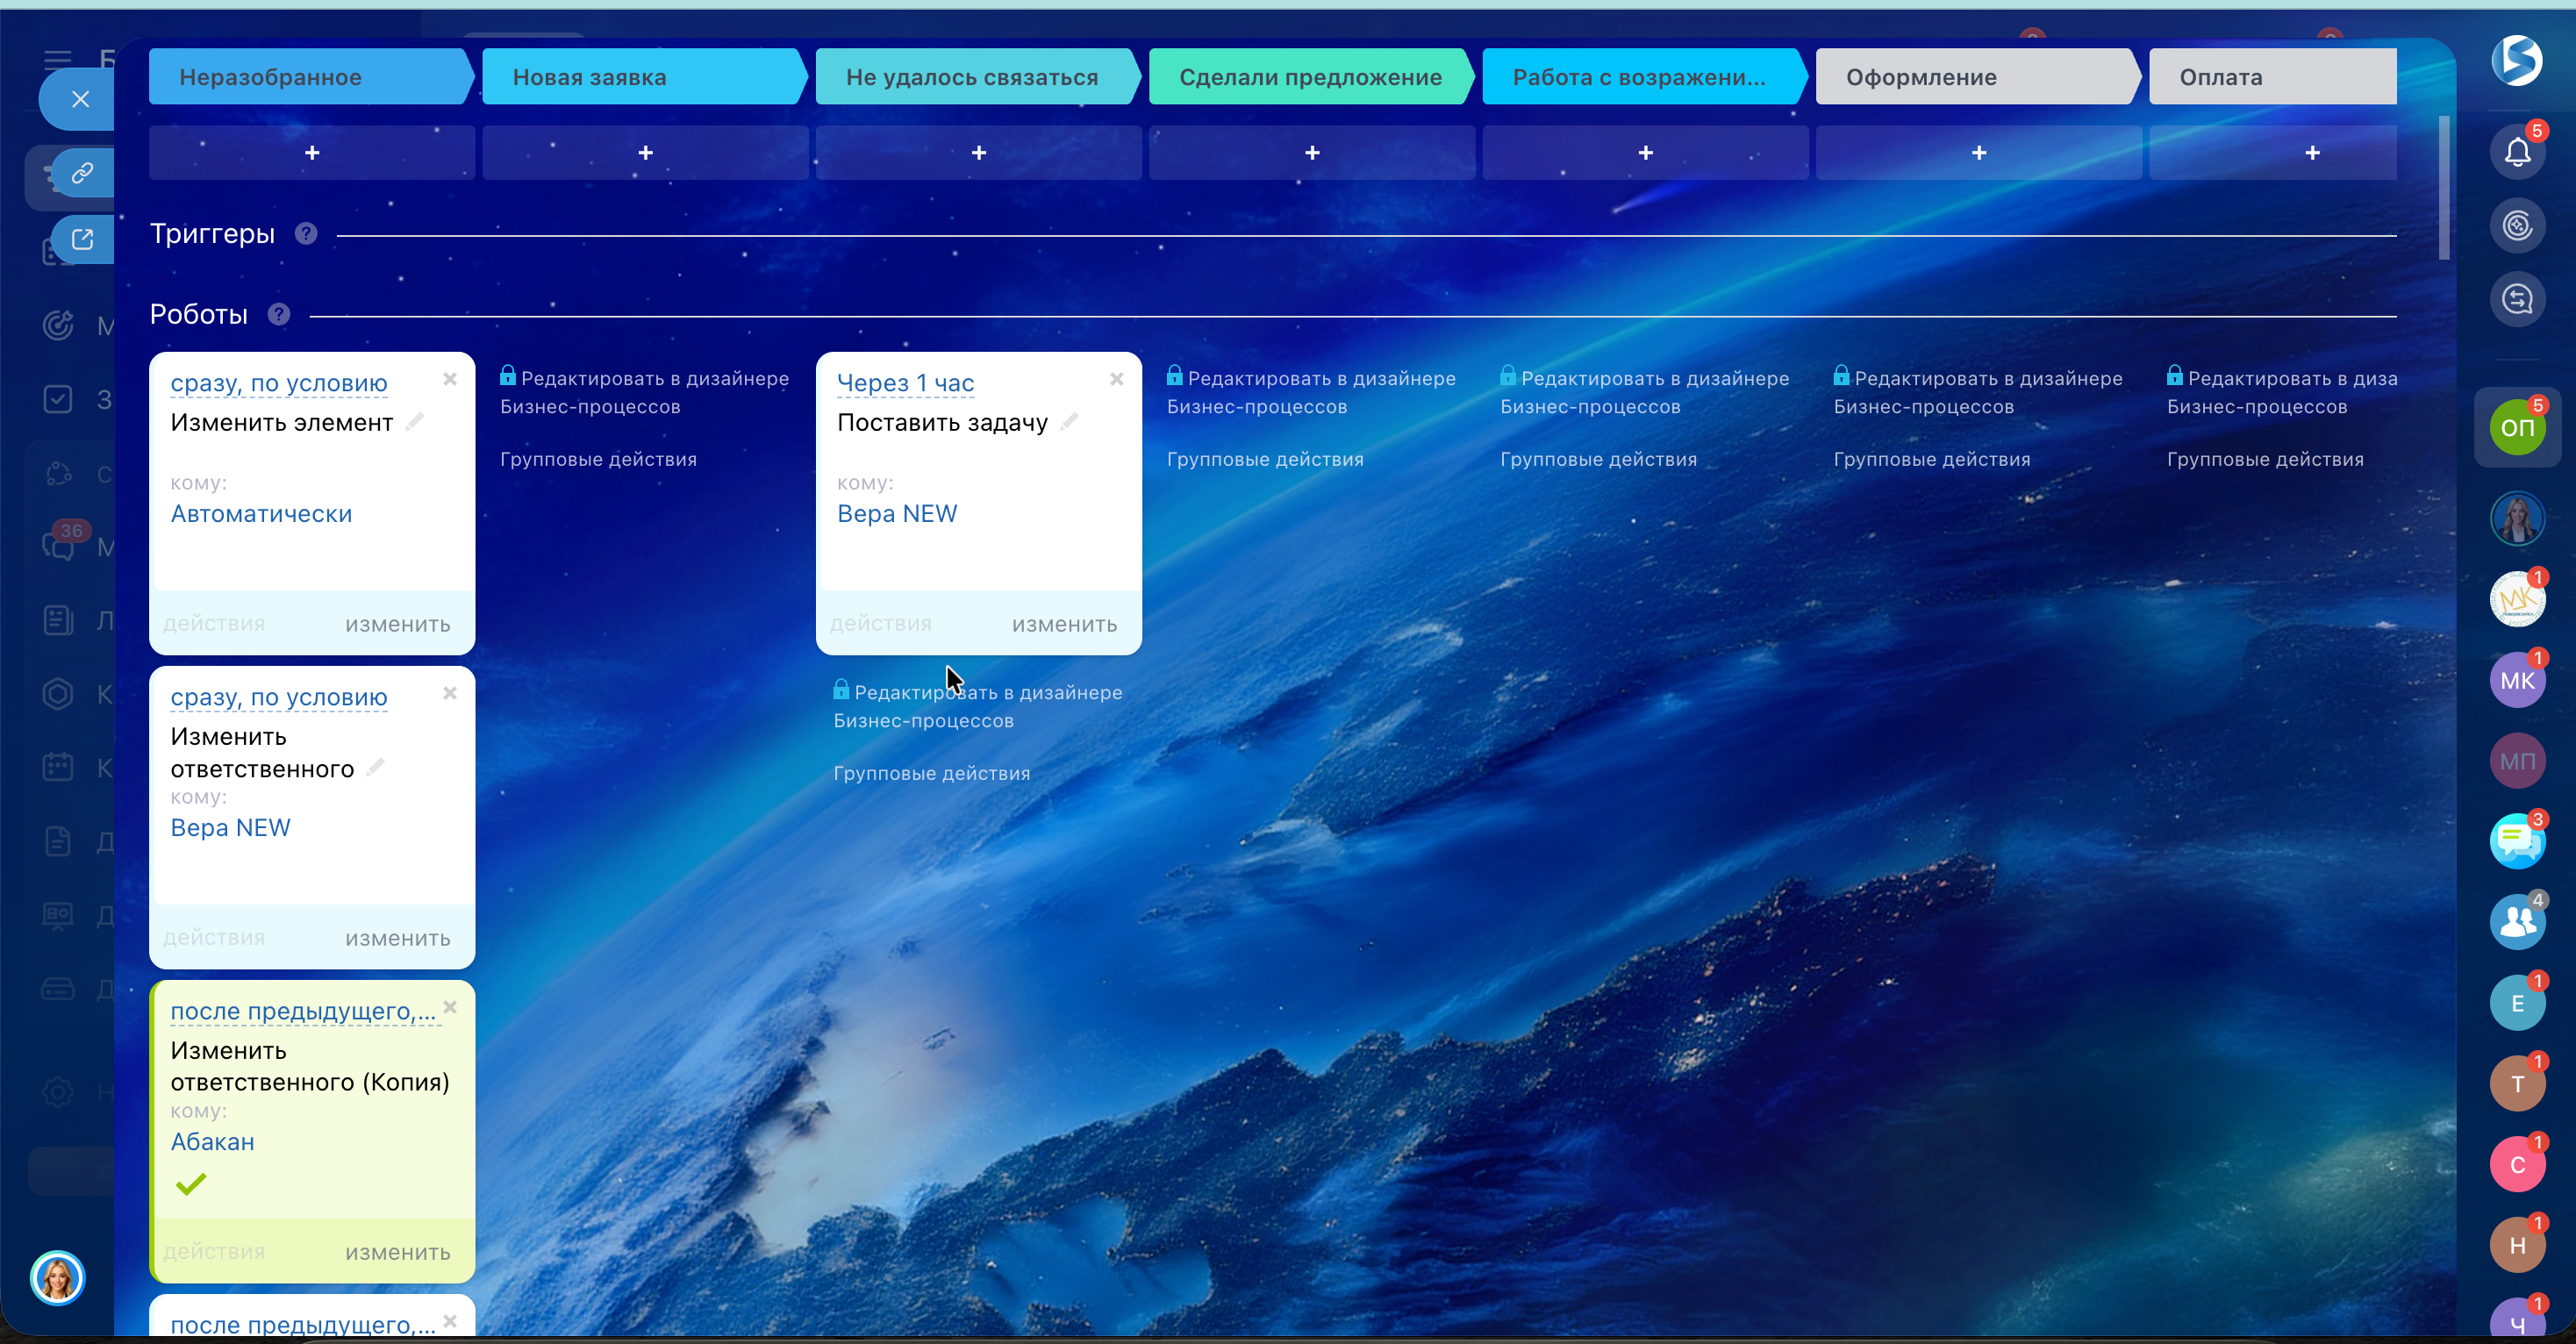
Task: Click Групповые действия under Новая заявка
Action: pyautogui.click(x=598, y=459)
